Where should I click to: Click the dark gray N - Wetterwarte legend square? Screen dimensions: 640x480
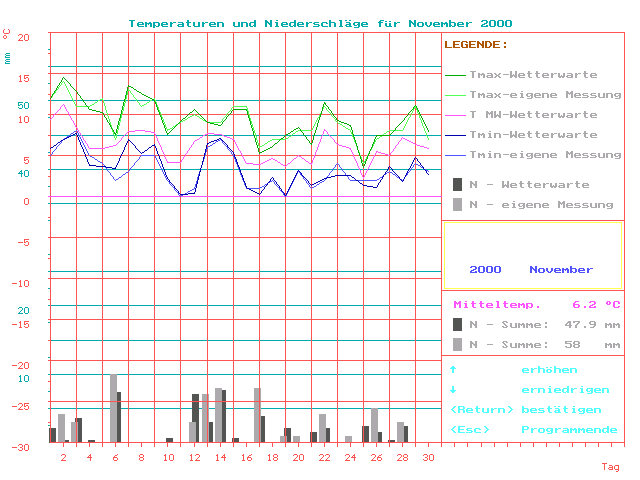[x=457, y=184]
